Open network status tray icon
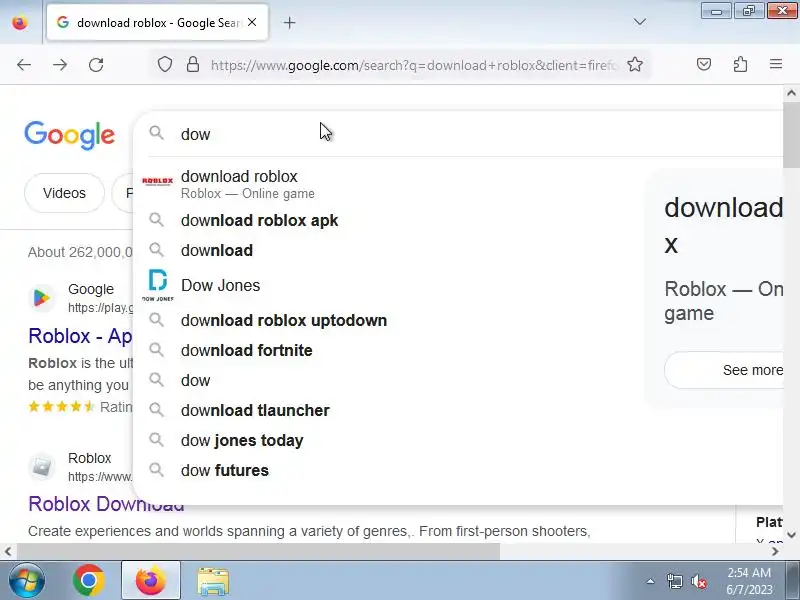 [x=674, y=581]
